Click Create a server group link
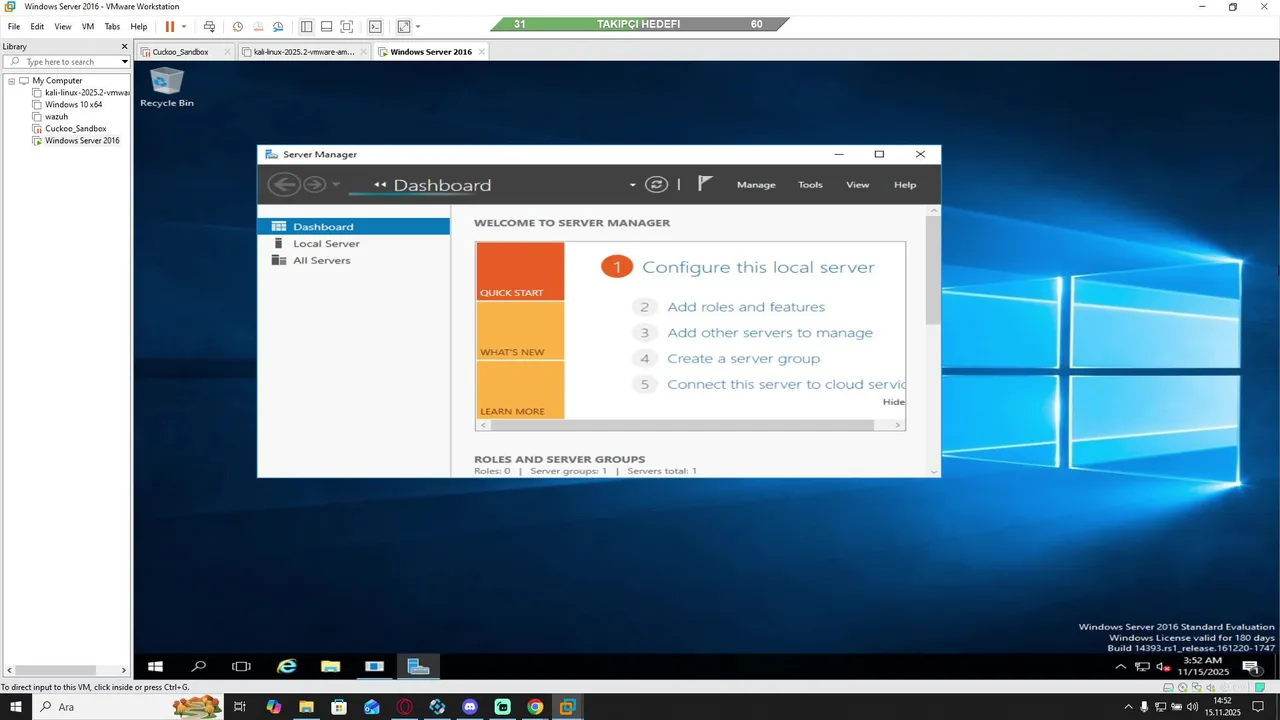This screenshot has width=1280, height=720. click(743, 359)
